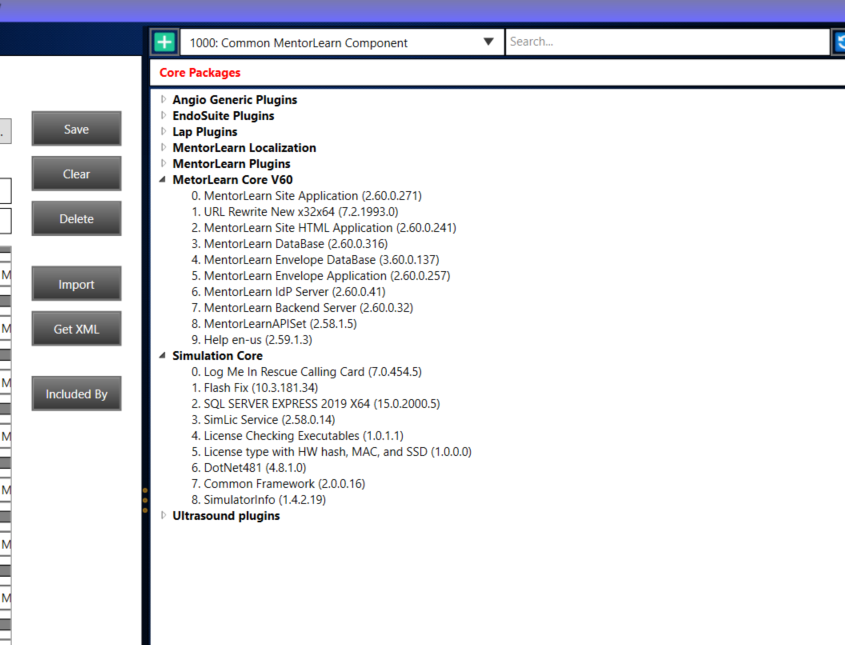845x645 pixels.
Task: Select MentorLearn Envelope DataBase (3.60.0.137)
Action: 315,260
